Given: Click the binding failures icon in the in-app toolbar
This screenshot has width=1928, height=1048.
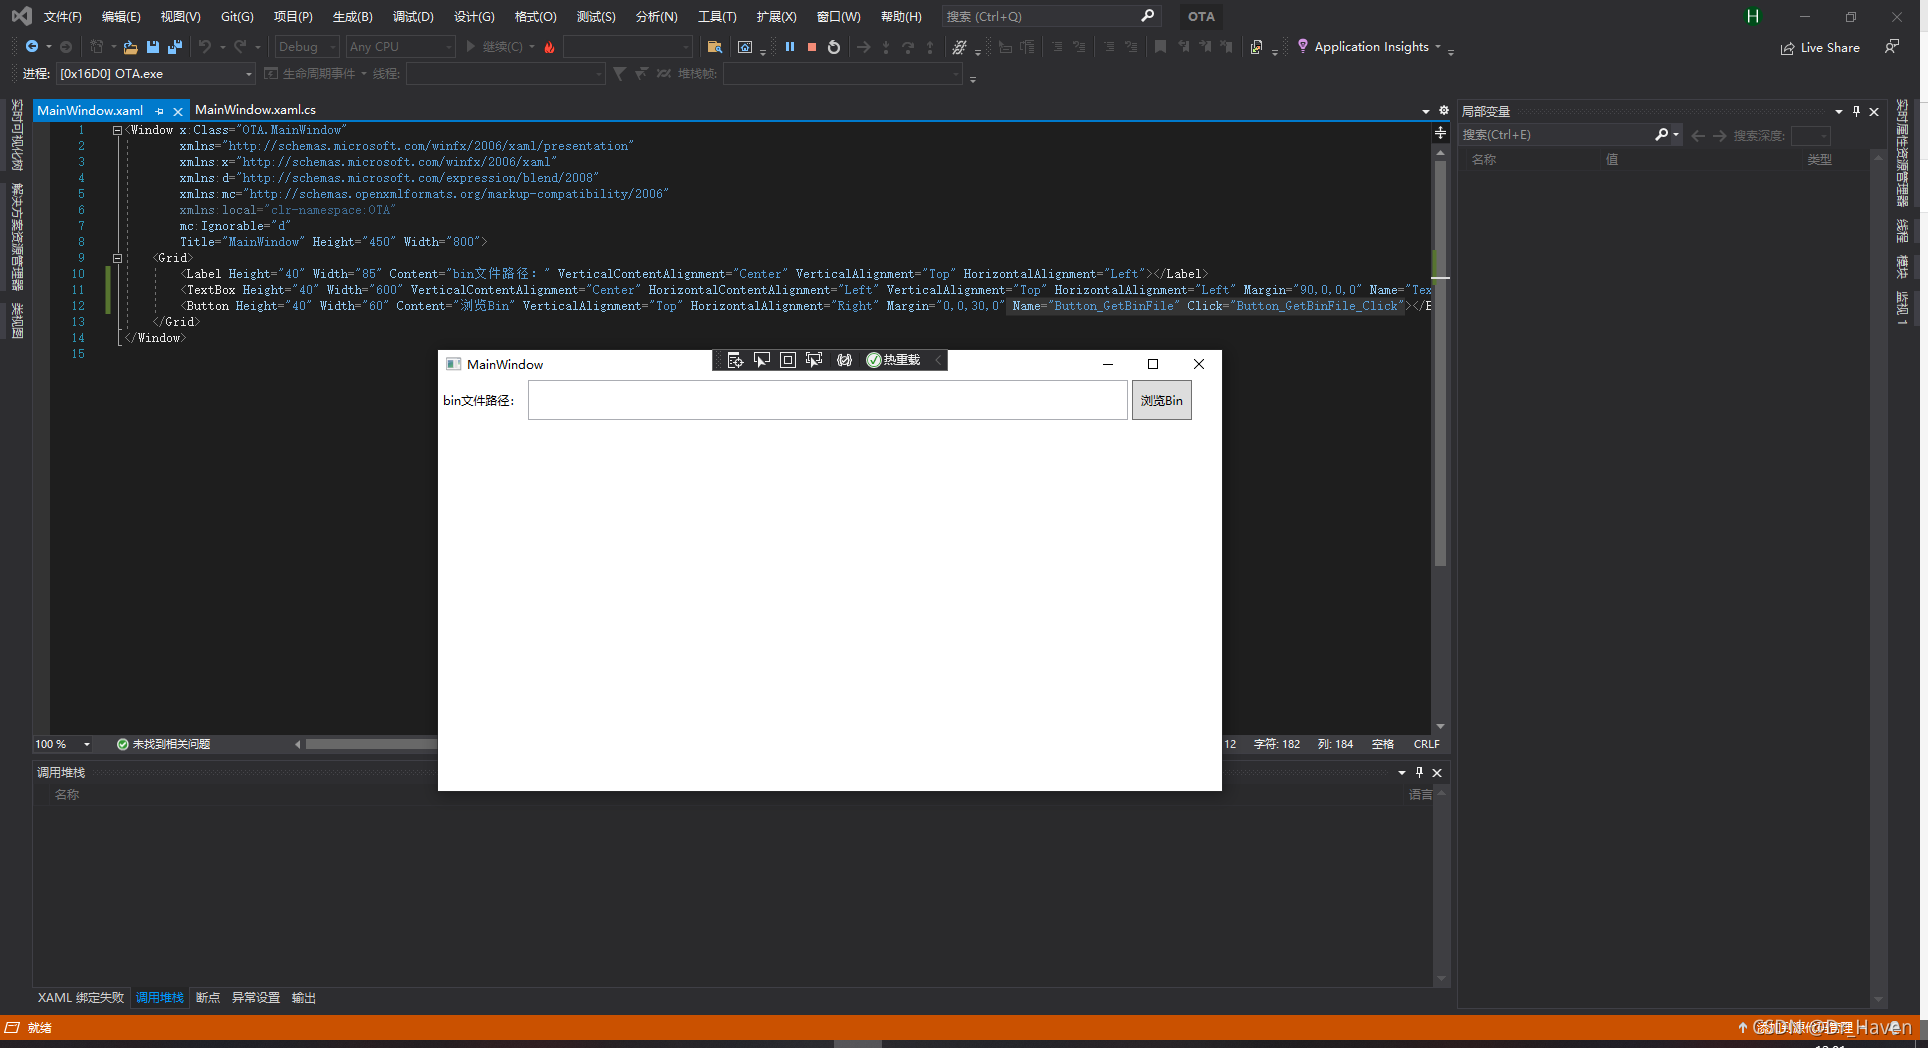Looking at the screenshot, I should click(844, 360).
